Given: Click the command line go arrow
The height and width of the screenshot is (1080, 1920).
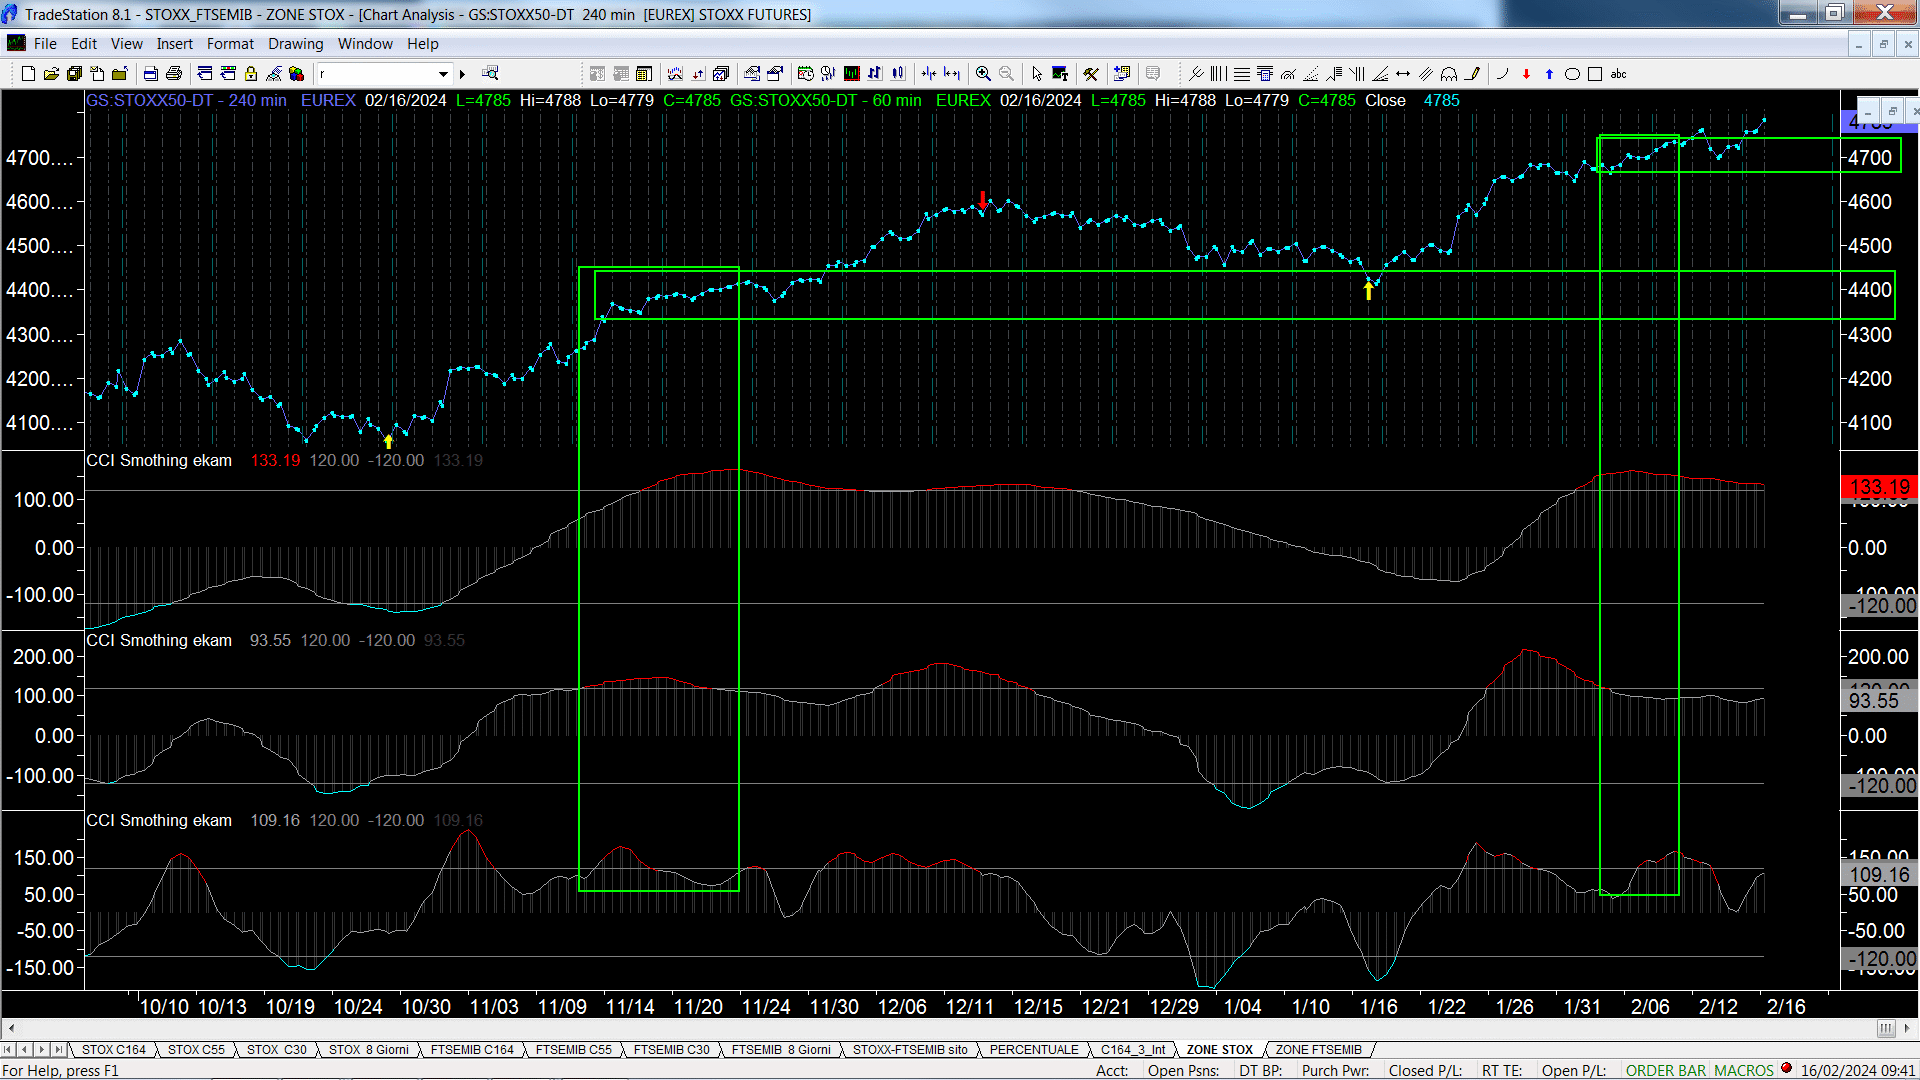Looking at the screenshot, I should pos(462,74).
